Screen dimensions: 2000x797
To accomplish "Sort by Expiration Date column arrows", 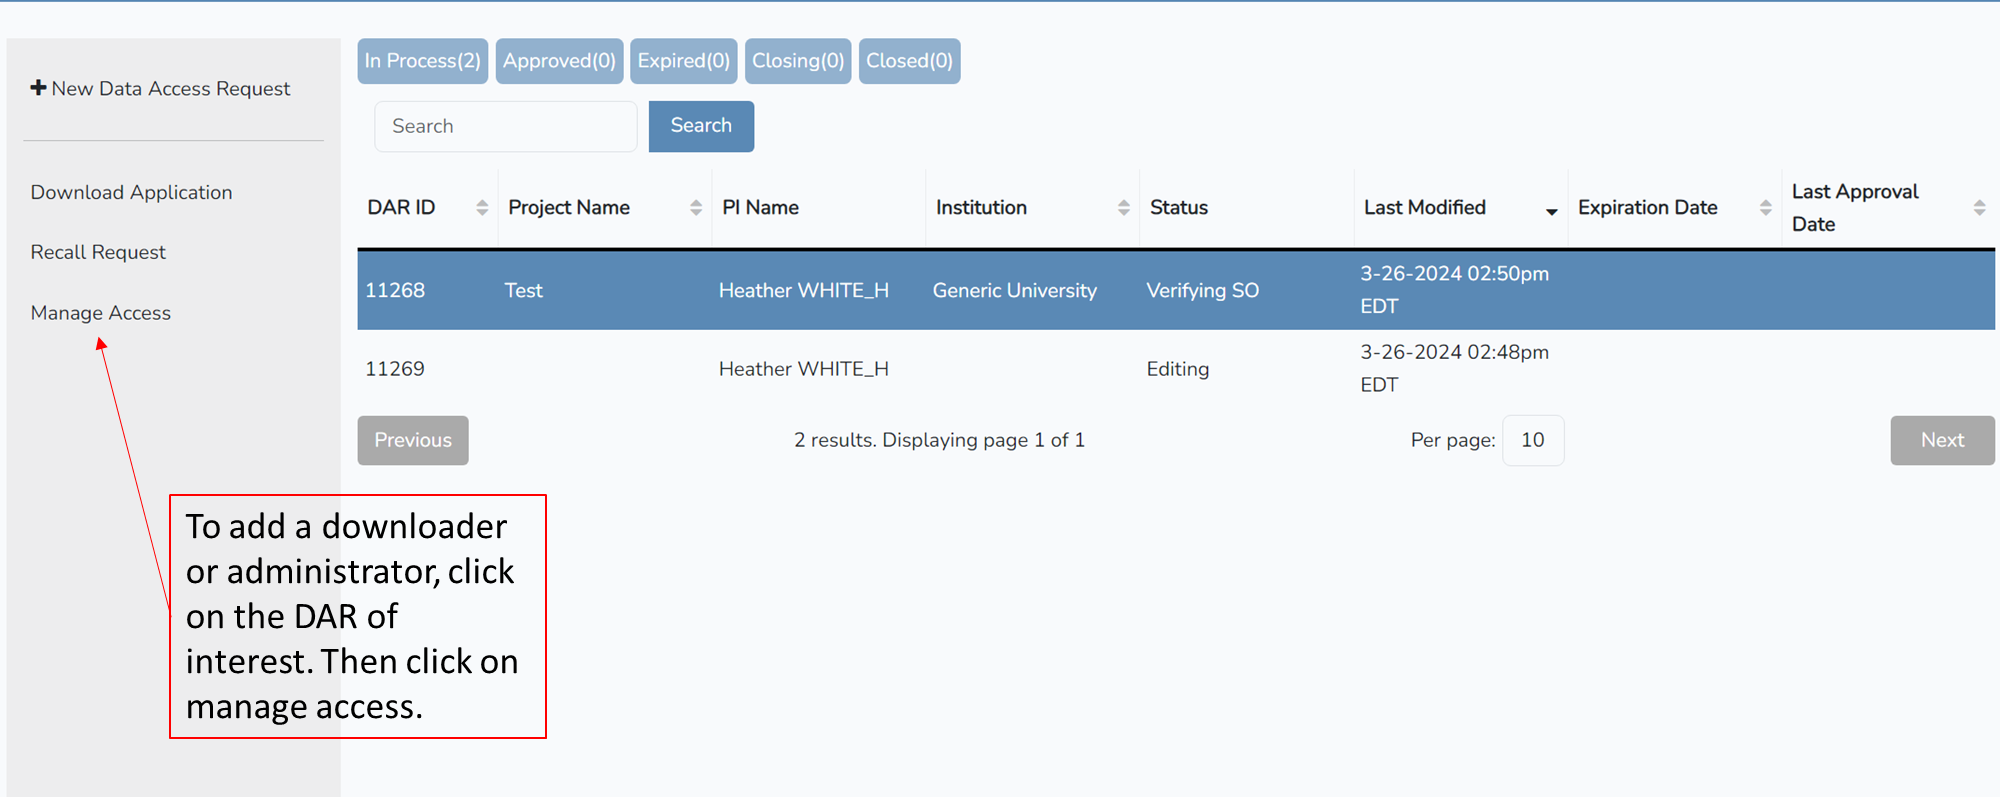I will coord(1765,208).
